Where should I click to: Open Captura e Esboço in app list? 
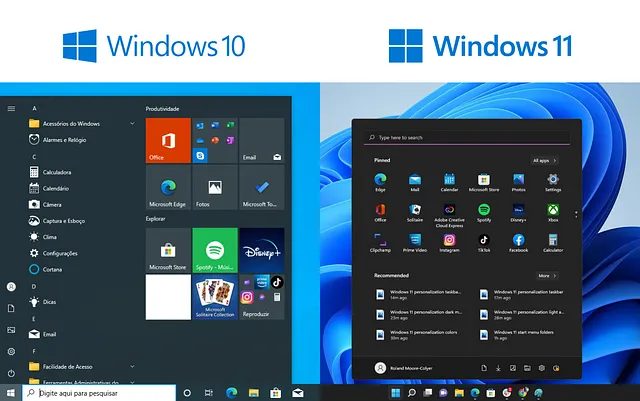click(x=57, y=221)
